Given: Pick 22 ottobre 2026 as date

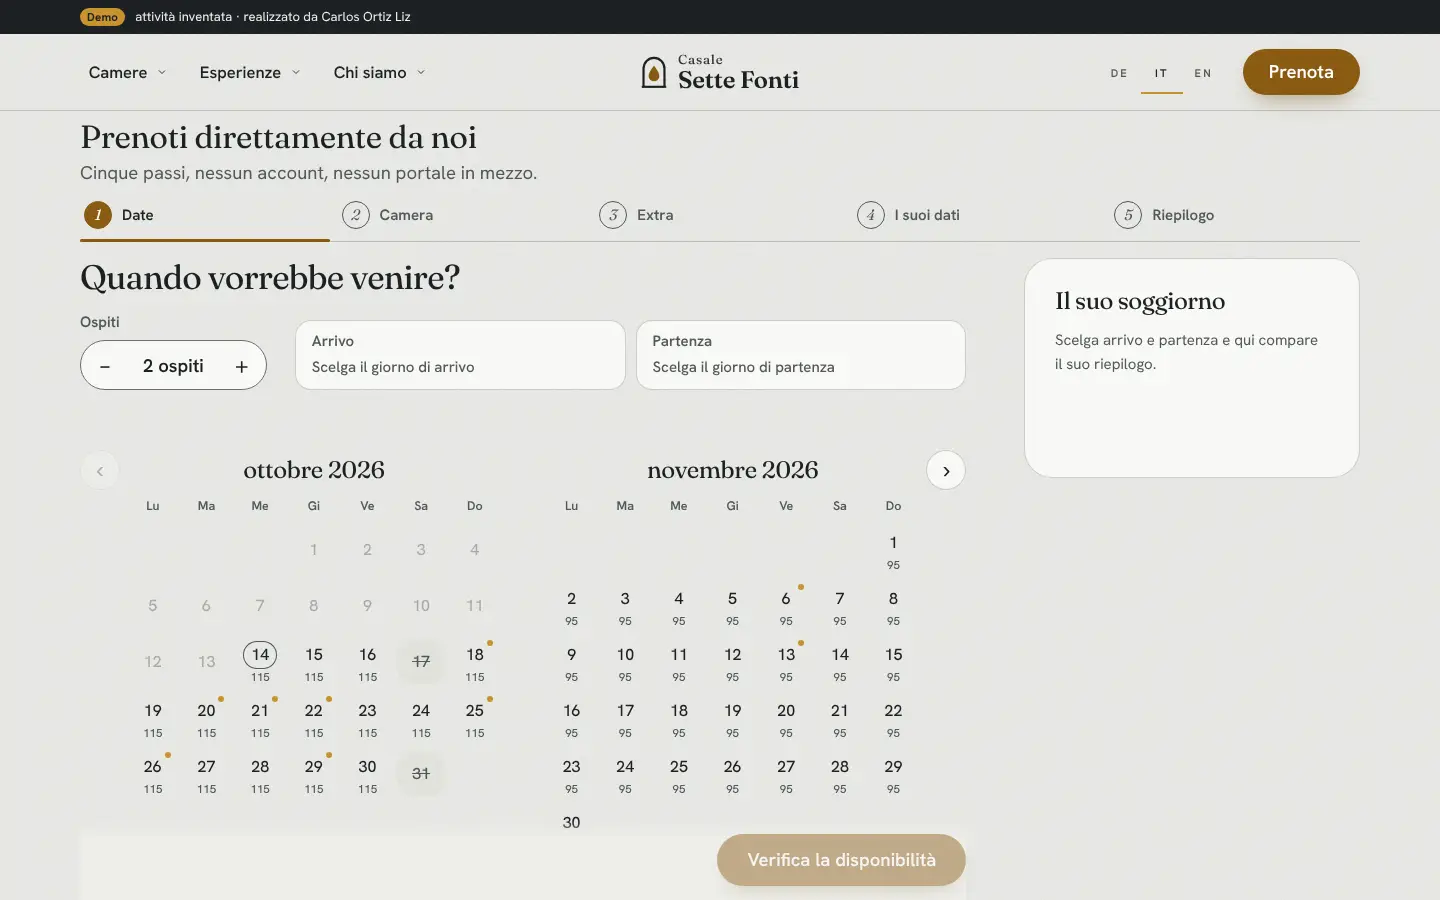Looking at the screenshot, I should click(314, 718).
